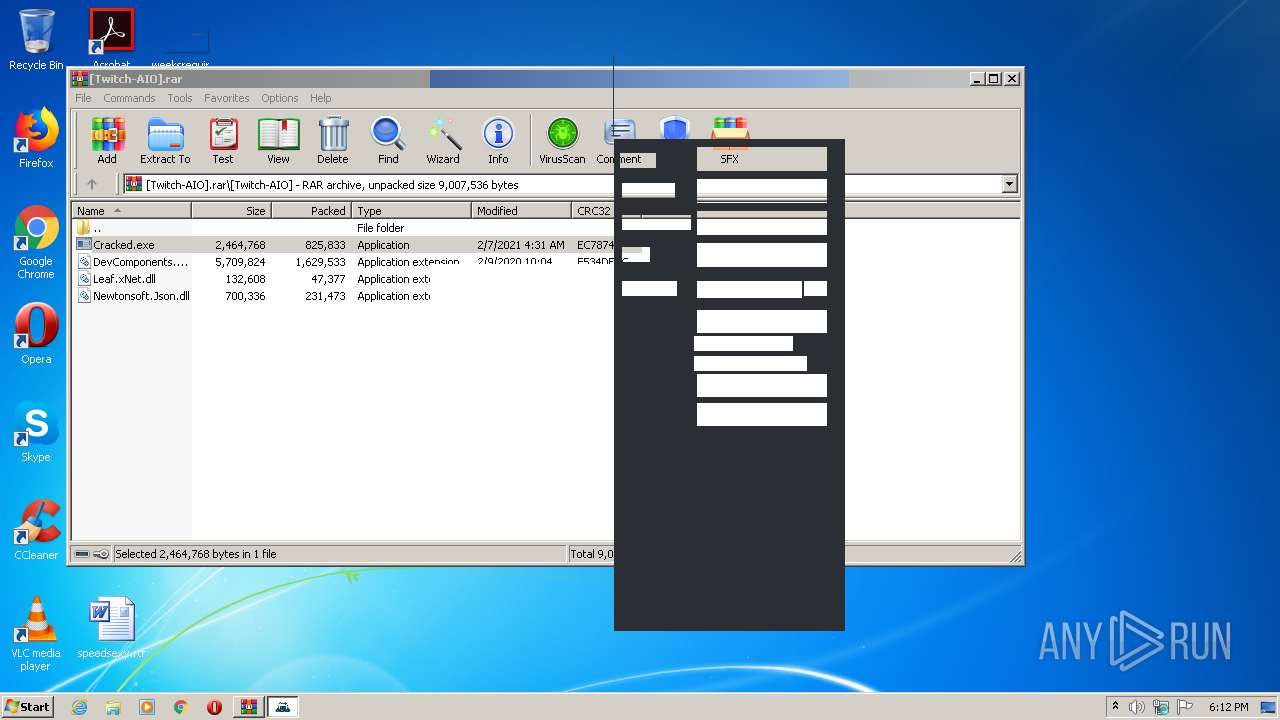Sort the list by Name column

(x=132, y=211)
